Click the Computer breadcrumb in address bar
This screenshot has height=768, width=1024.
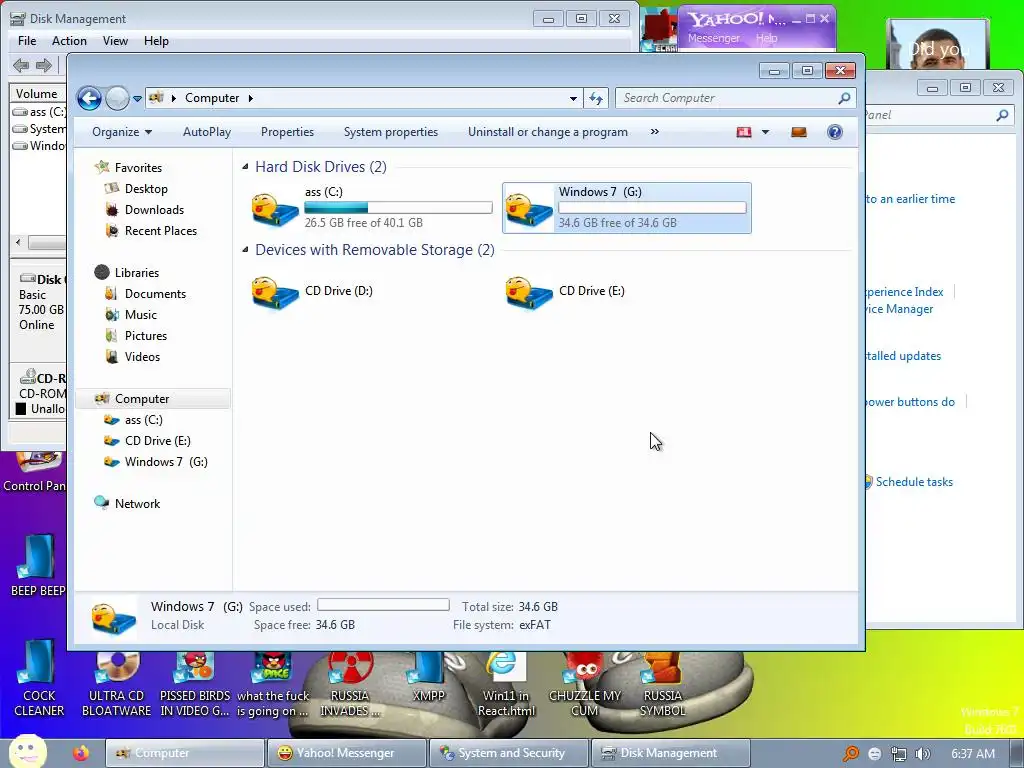tap(212, 98)
